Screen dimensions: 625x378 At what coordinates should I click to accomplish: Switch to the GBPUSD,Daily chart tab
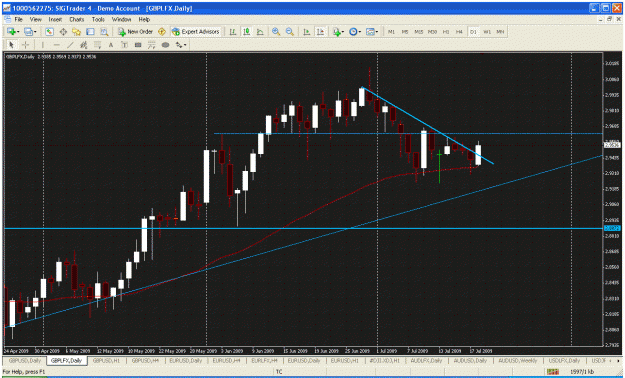coord(24,360)
